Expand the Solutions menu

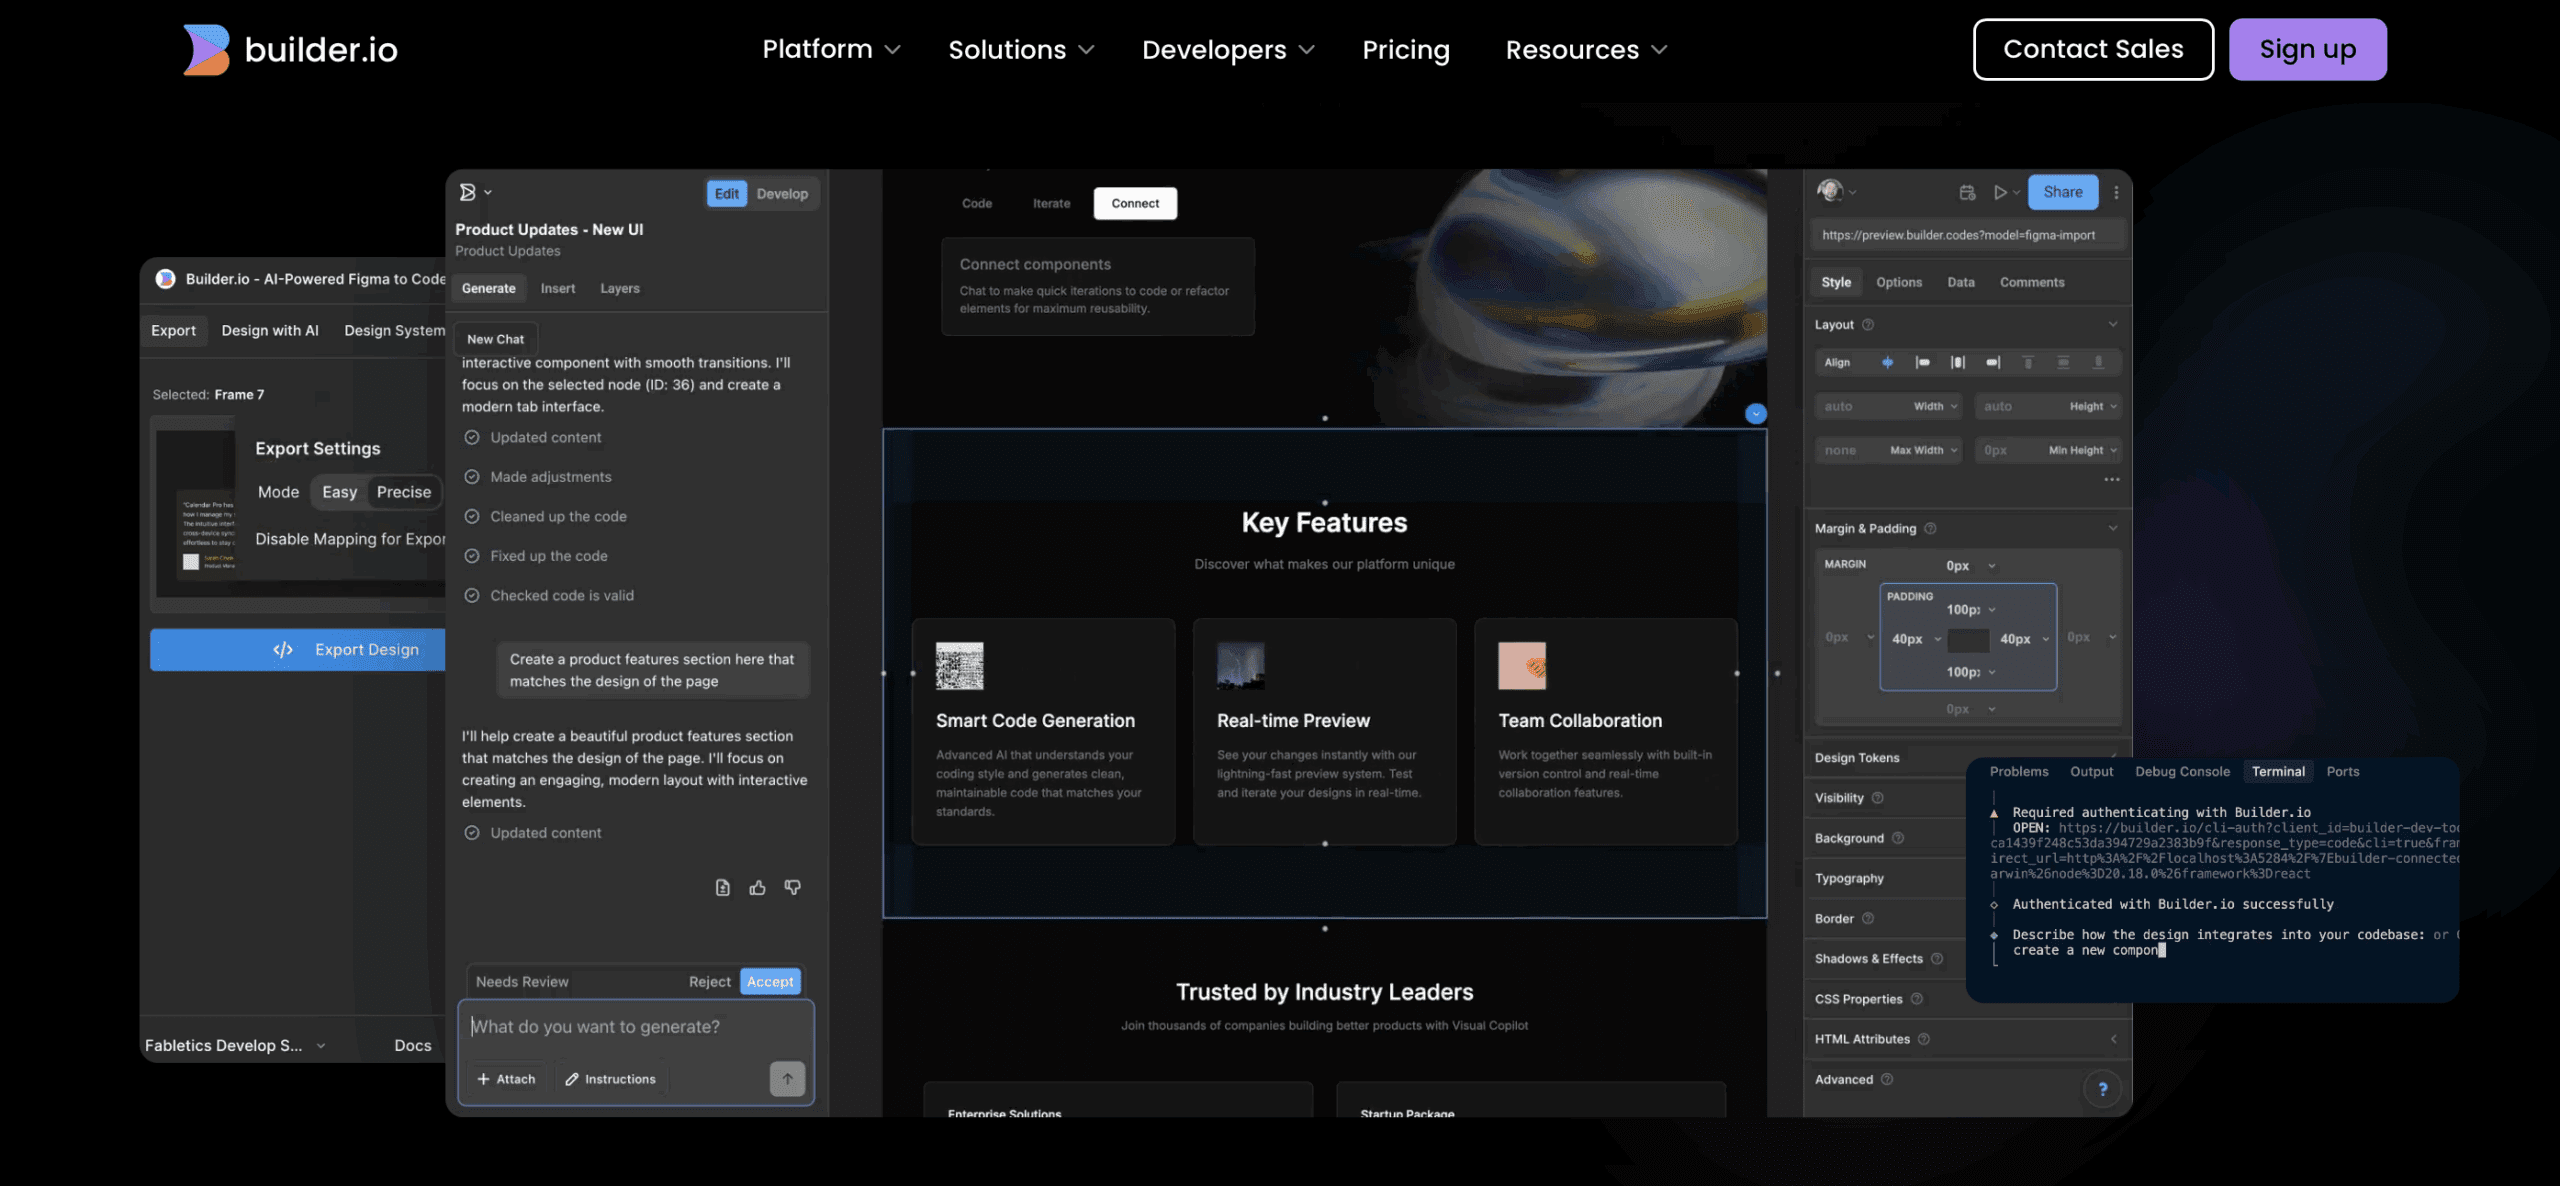(1021, 49)
